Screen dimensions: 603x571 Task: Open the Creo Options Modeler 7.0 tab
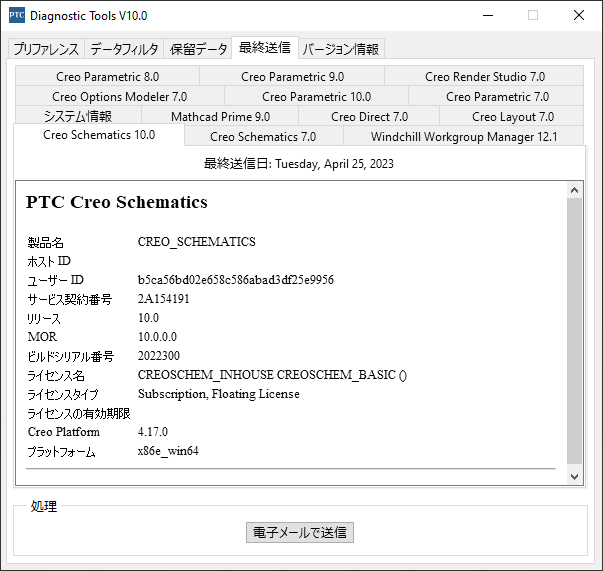click(120, 97)
